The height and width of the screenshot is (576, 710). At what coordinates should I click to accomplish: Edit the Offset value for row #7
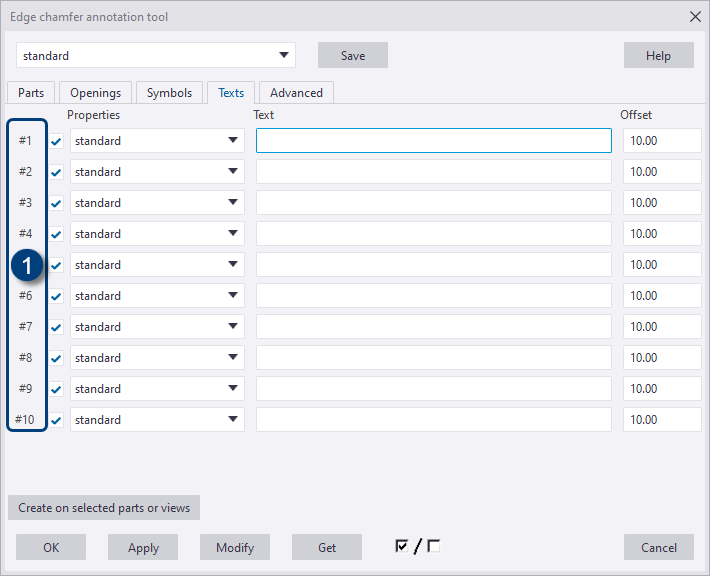(x=662, y=326)
